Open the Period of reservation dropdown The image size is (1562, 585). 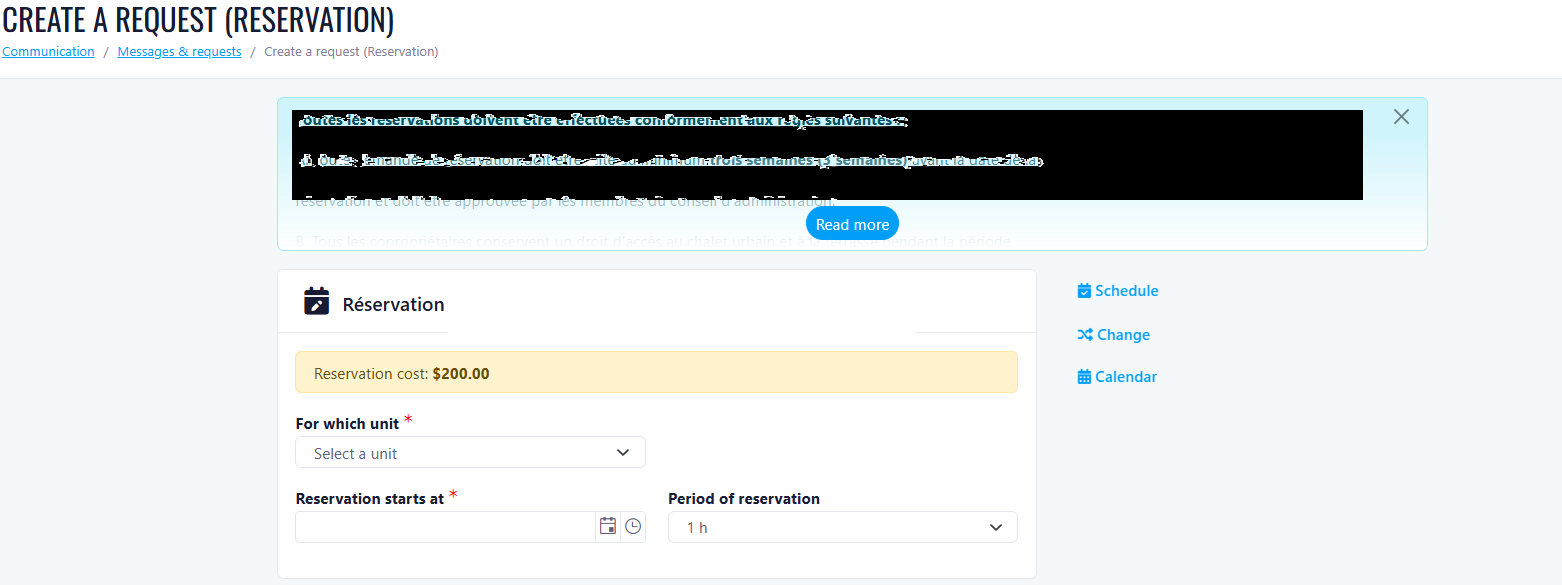842,527
